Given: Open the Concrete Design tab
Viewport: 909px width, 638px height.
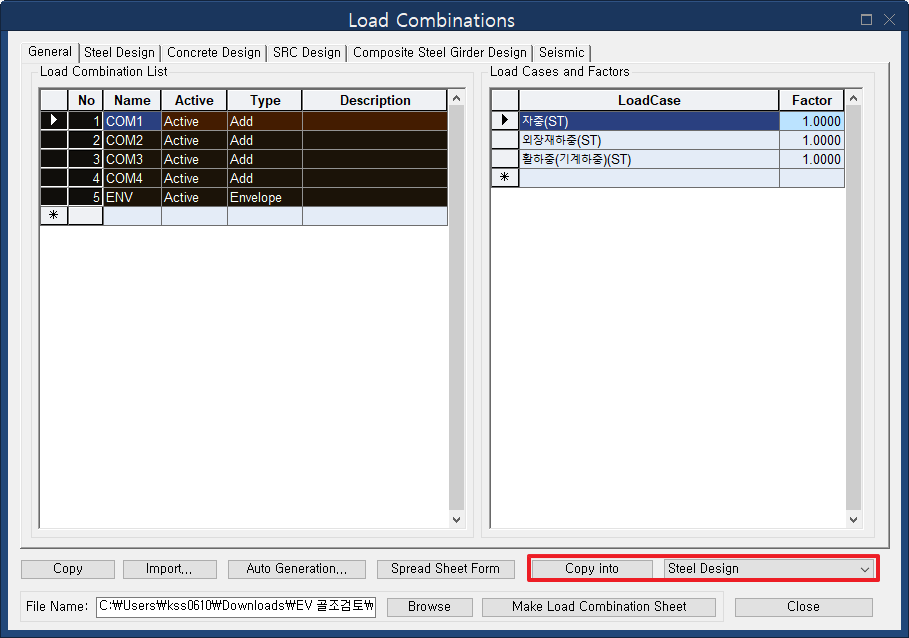Looking at the screenshot, I should point(214,53).
